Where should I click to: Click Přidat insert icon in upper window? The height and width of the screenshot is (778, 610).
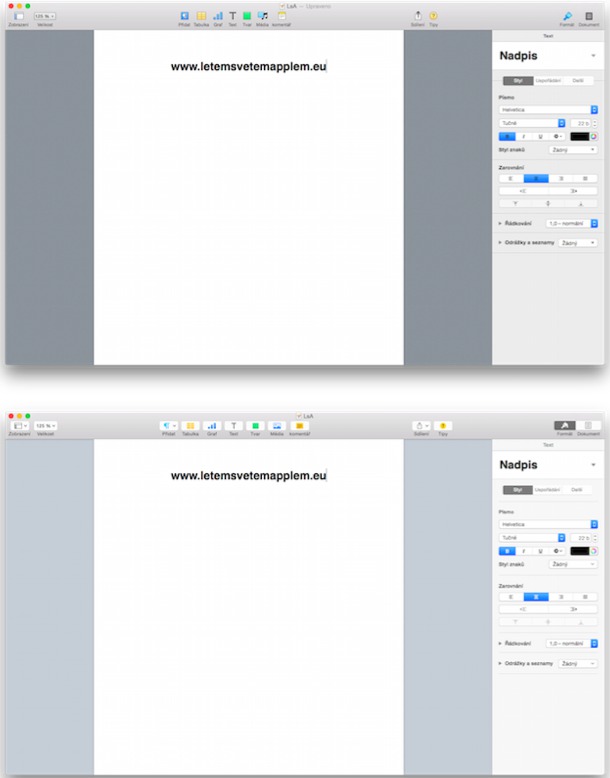184,16
